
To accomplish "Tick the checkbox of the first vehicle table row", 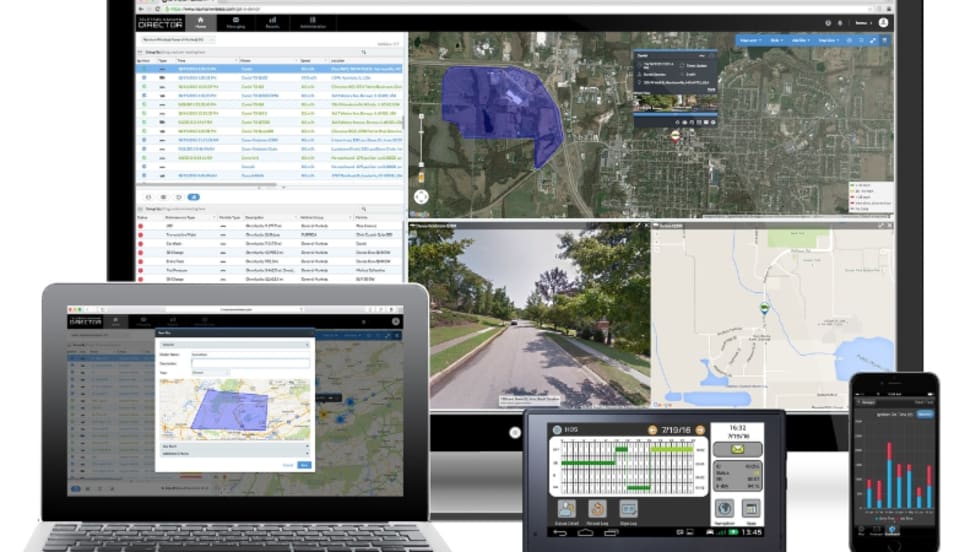I will [x=145, y=69].
